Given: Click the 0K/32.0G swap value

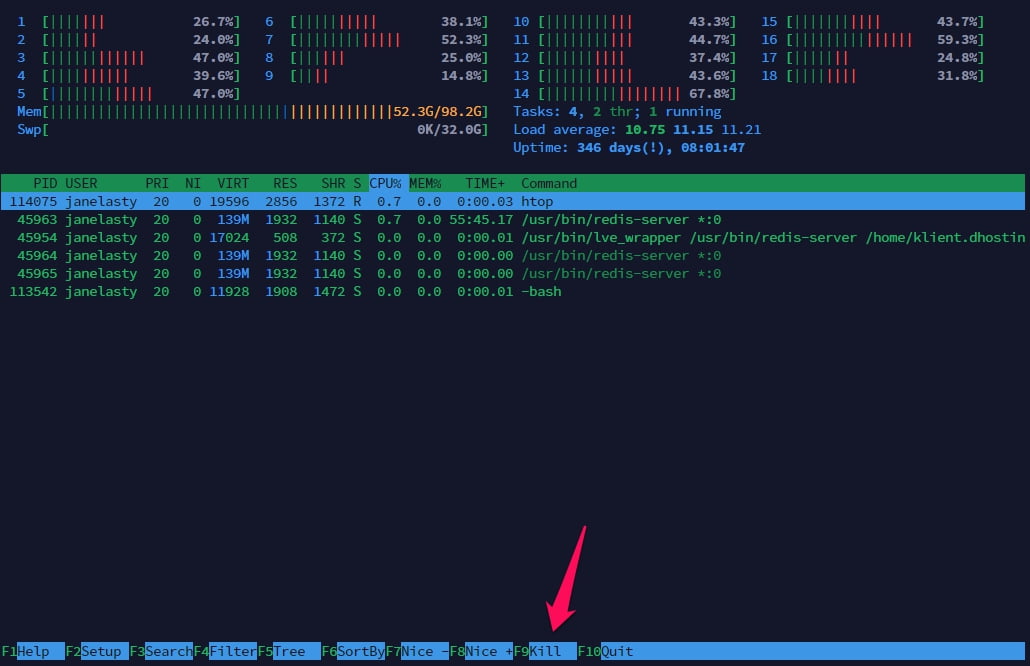Looking at the screenshot, I should point(450,129).
